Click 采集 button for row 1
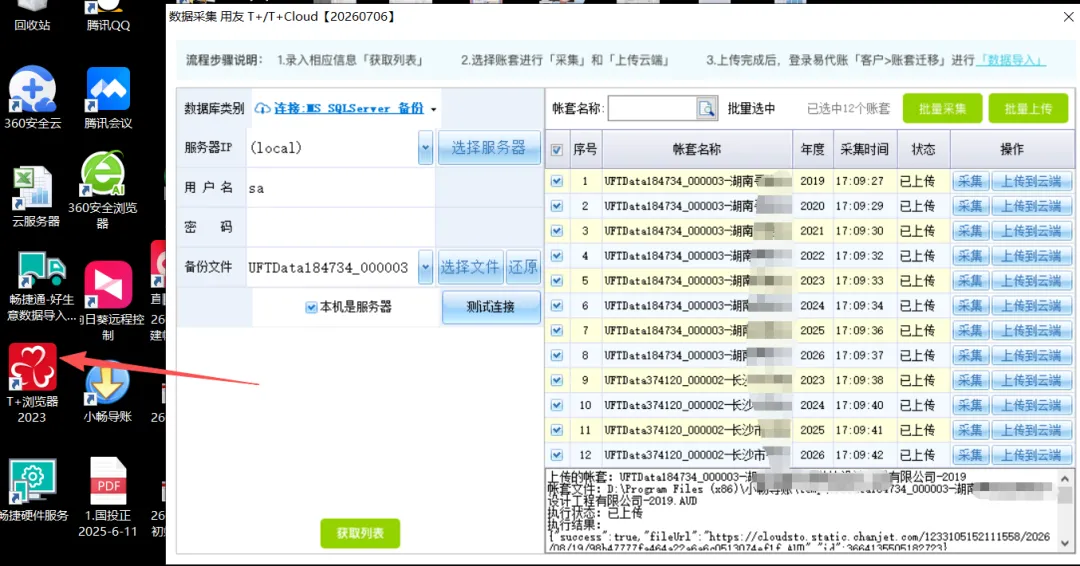Screen dimensions: 1080x566 pos(970,181)
